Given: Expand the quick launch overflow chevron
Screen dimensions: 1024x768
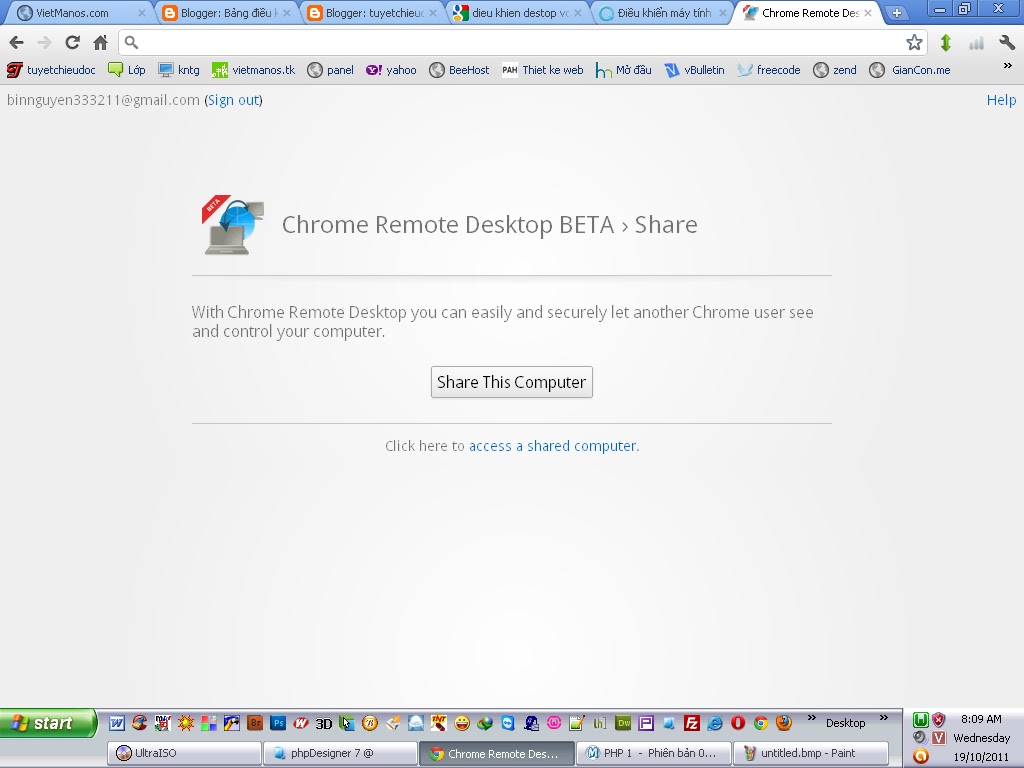Looking at the screenshot, I should click(812, 718).
